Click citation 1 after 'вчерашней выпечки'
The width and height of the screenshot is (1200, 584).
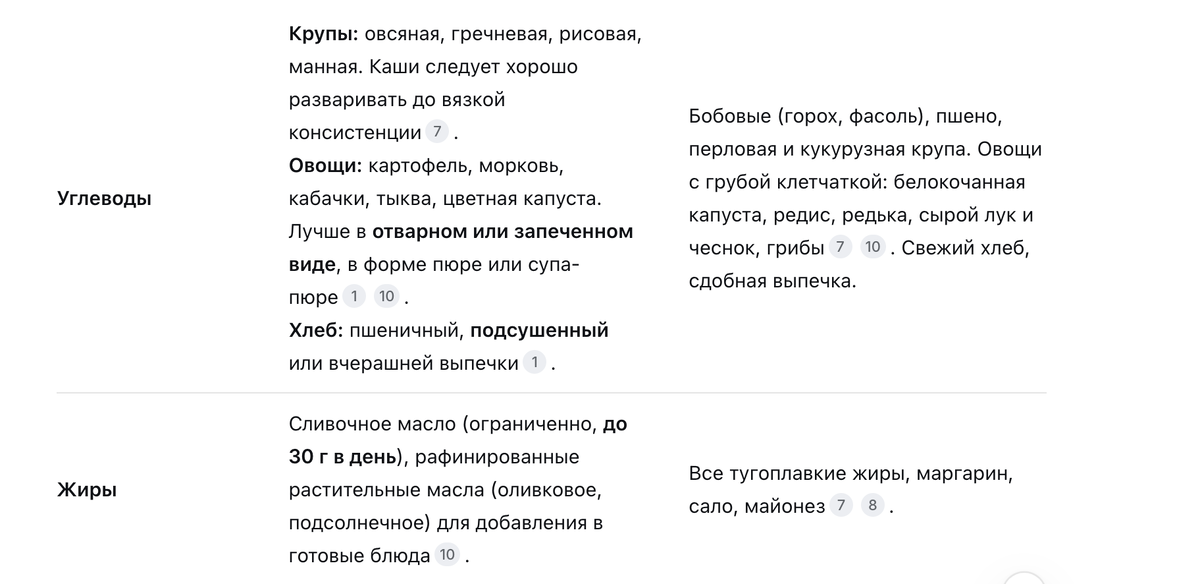535,362
